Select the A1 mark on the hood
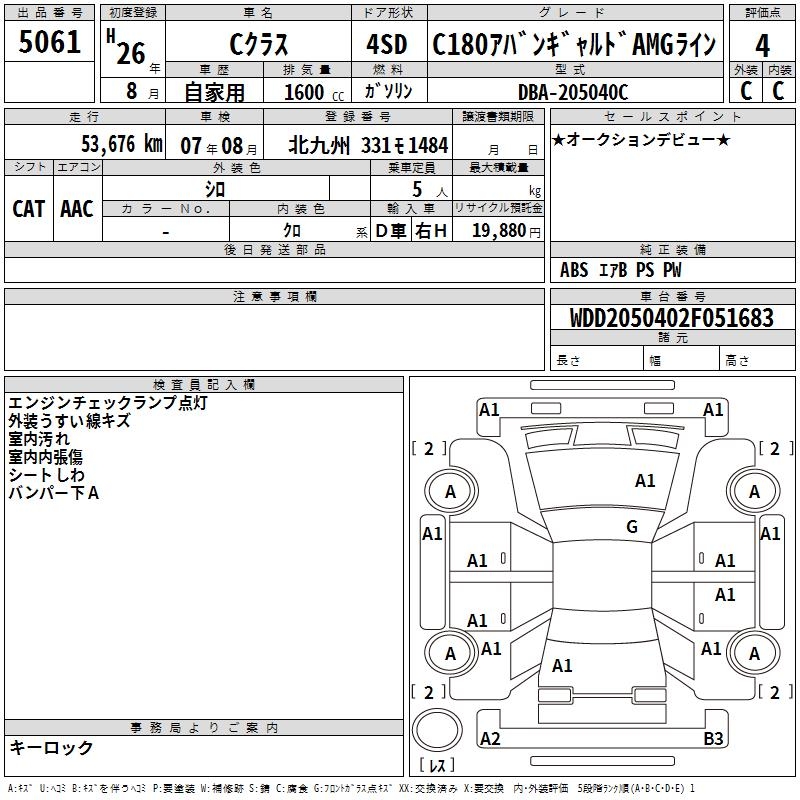The height and width of the screenshot is (800, 800). 645,481
